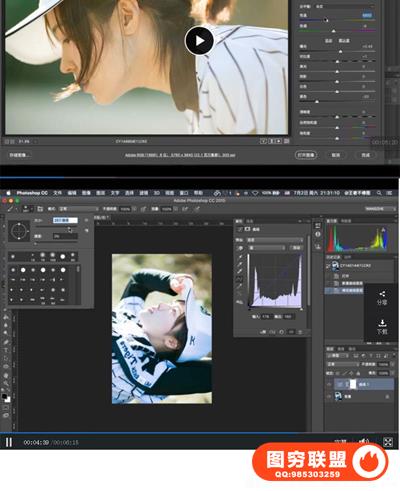
Task: Open Spotlight search in menu bar
Action: 379,193
